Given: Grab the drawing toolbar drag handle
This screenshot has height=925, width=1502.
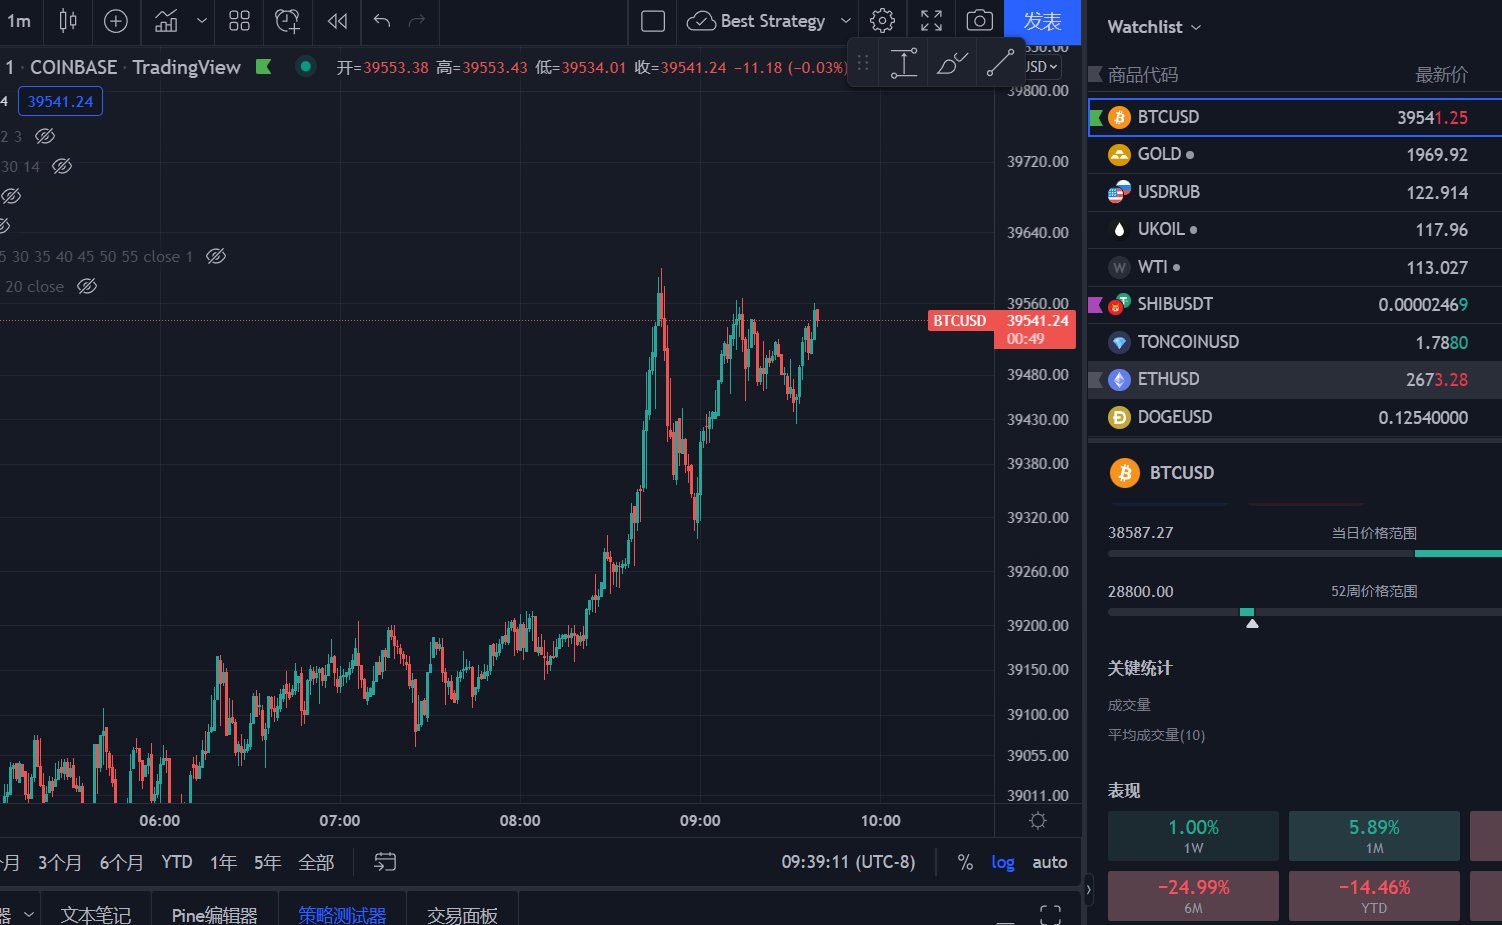Looking at the screenshot, I should tap(863, 64).
